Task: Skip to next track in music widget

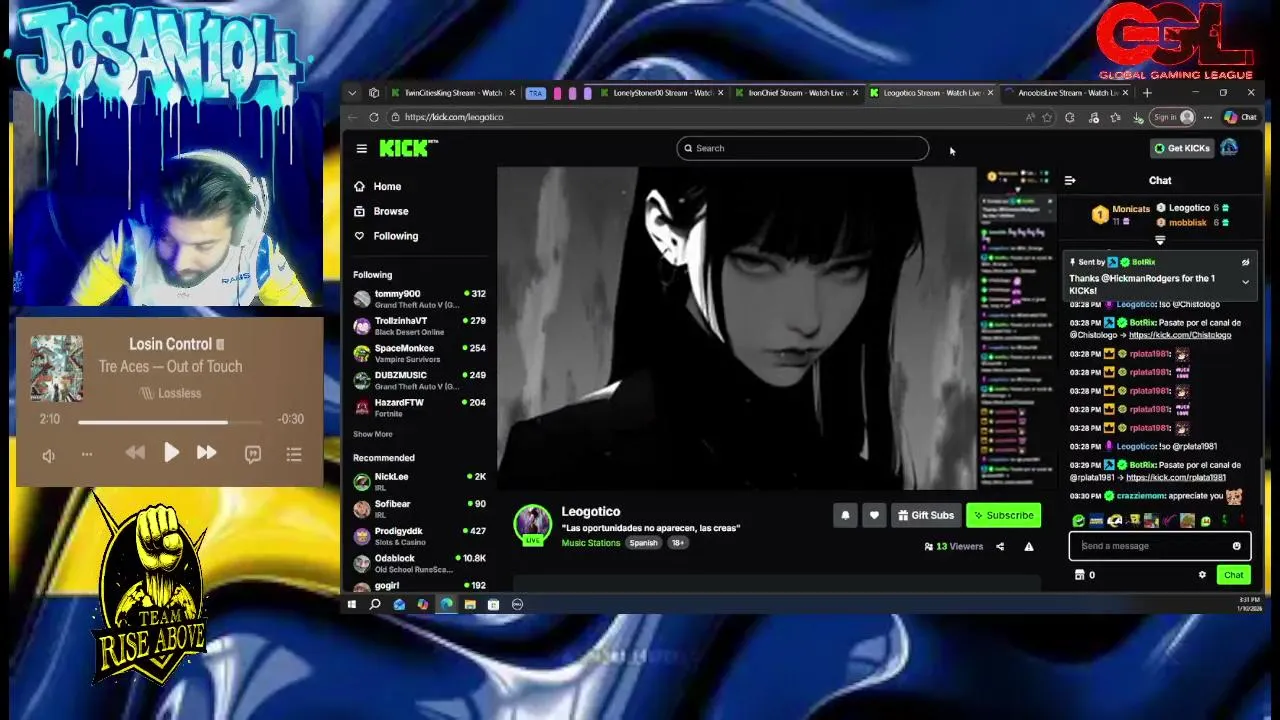Action: [206, 453]
